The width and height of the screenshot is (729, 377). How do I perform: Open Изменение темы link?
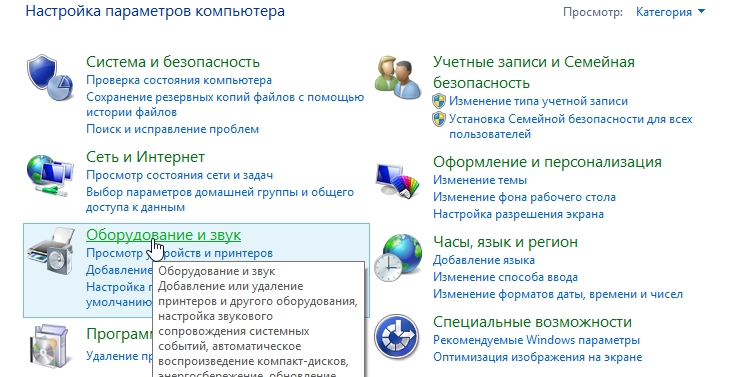pyautogui.click(x=480, y=180)
